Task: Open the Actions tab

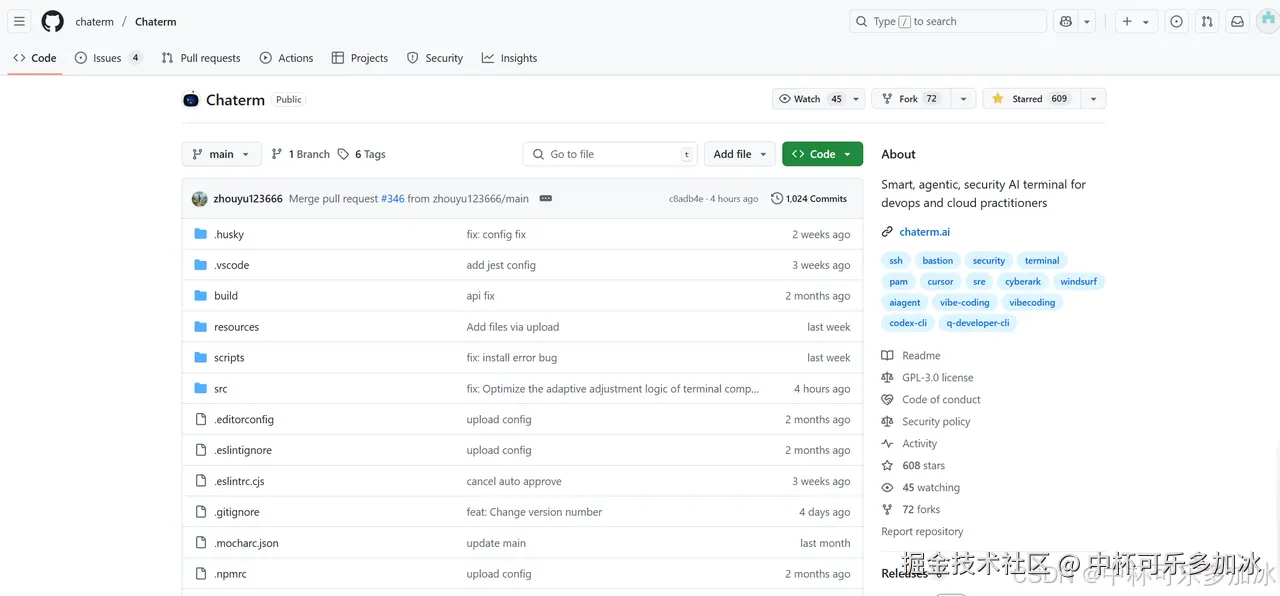Action: 286,58
